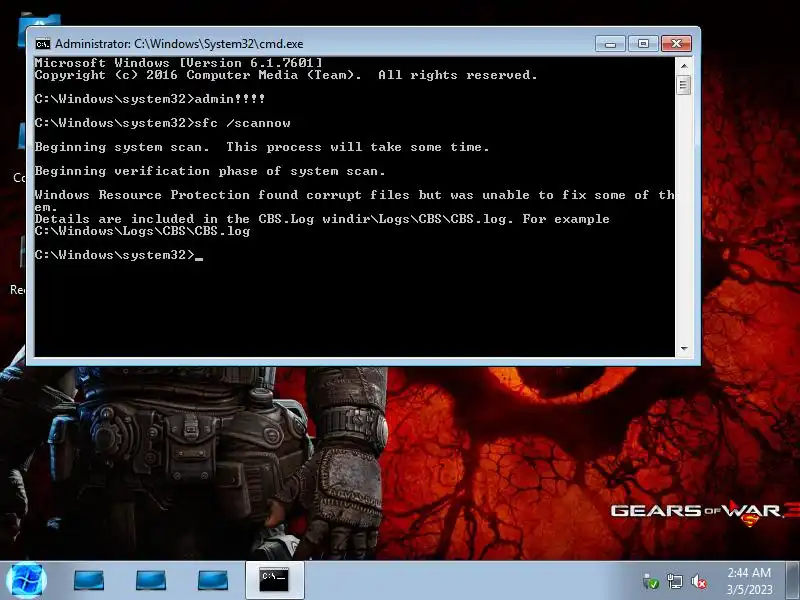Open the Windows Start orb
This screenshot has width=800, height=600.
click(x=26, y=581)
